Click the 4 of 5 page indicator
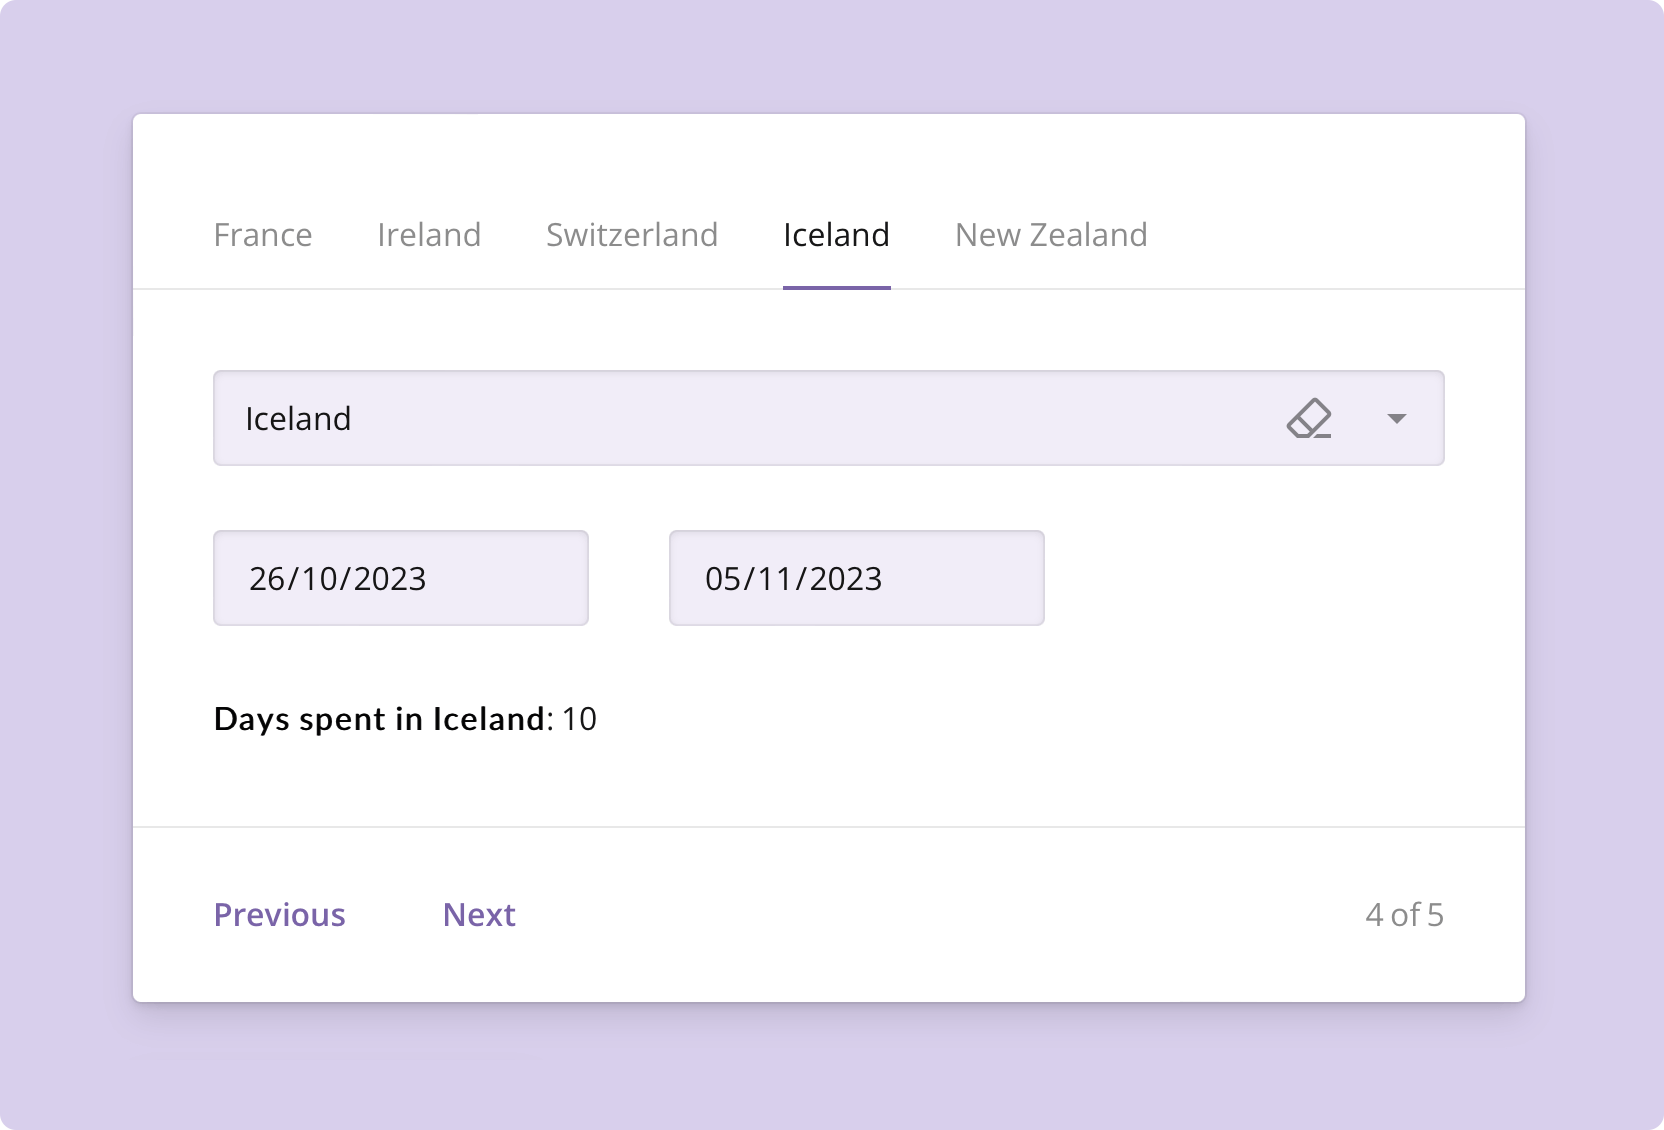 [x=1404, y=914]
